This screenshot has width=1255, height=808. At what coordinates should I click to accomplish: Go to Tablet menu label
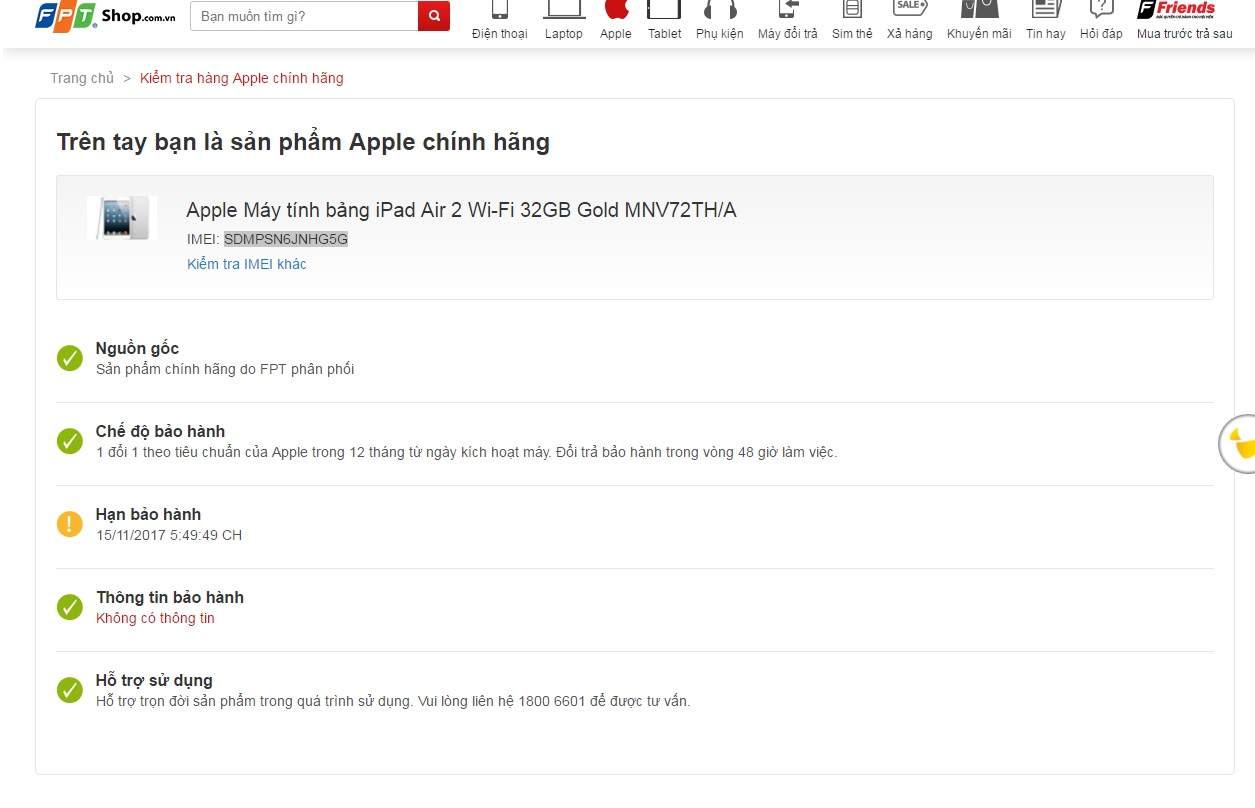664,34
